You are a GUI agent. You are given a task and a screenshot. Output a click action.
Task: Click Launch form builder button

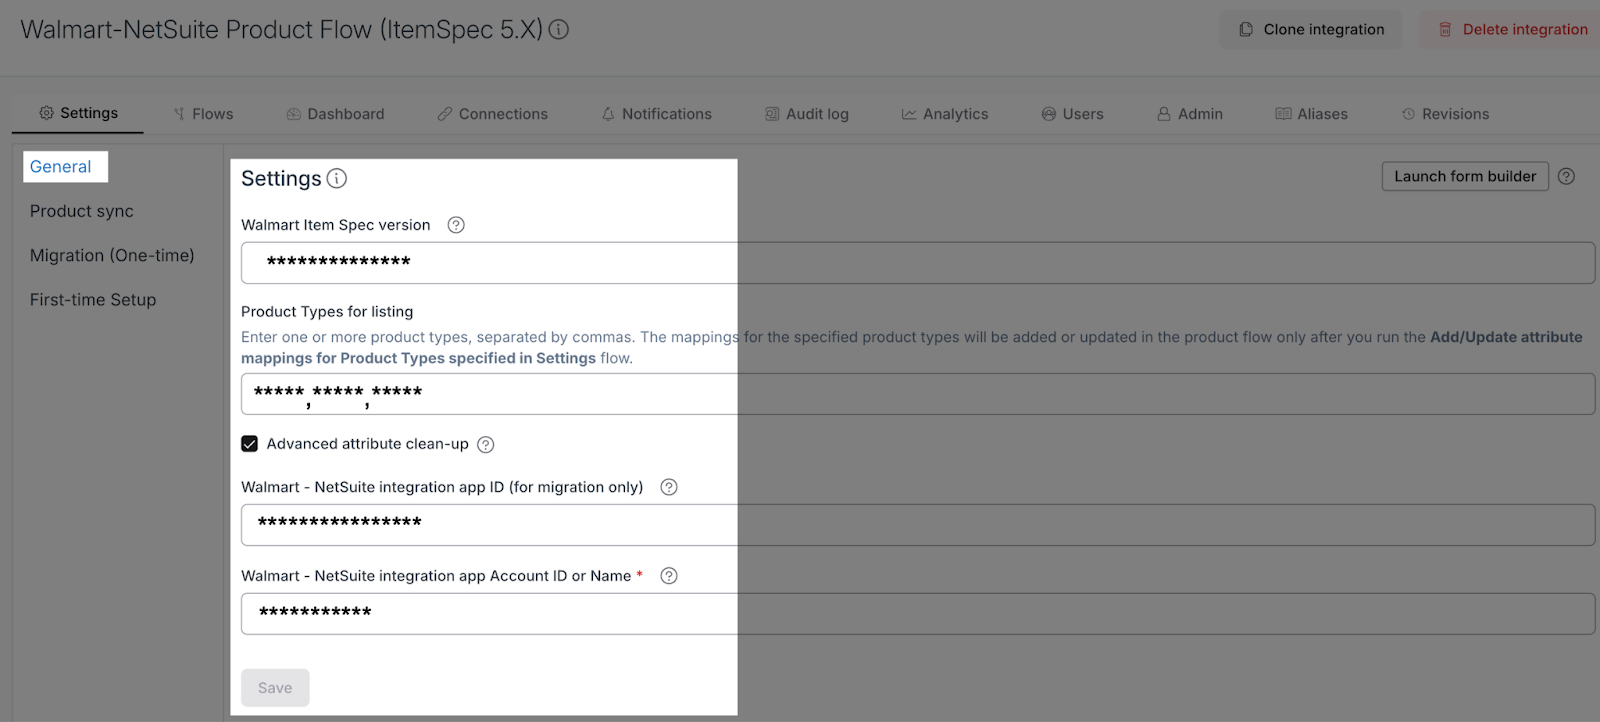click(1465, 176)
